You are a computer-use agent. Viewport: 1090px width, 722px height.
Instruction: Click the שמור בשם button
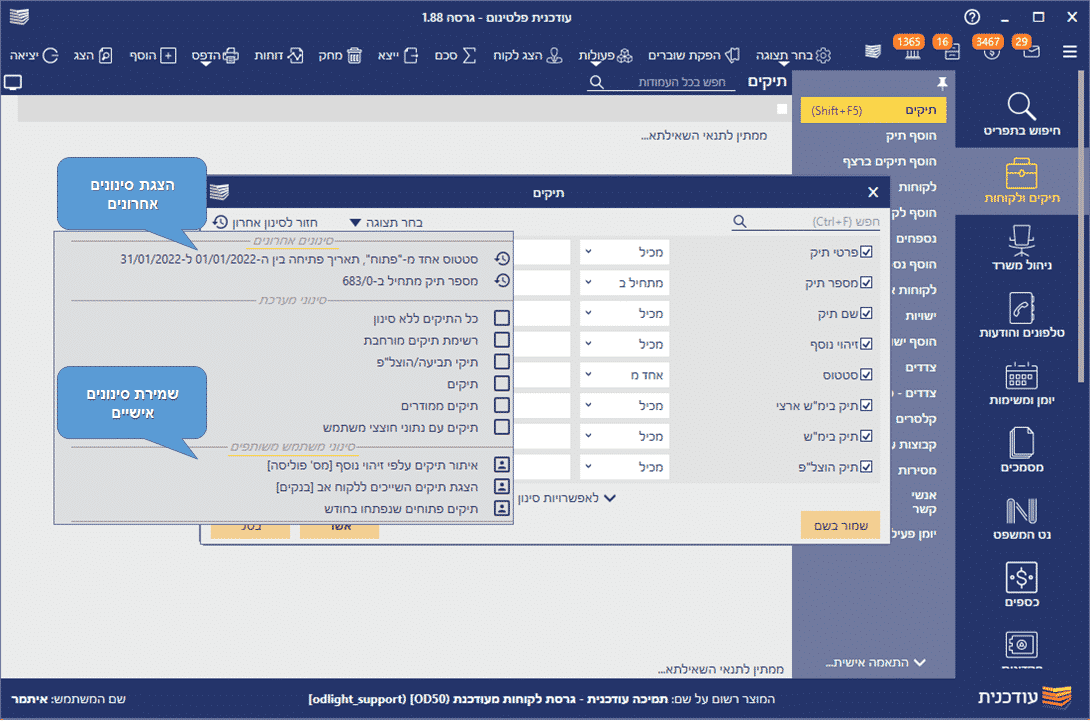click(840, 525)
